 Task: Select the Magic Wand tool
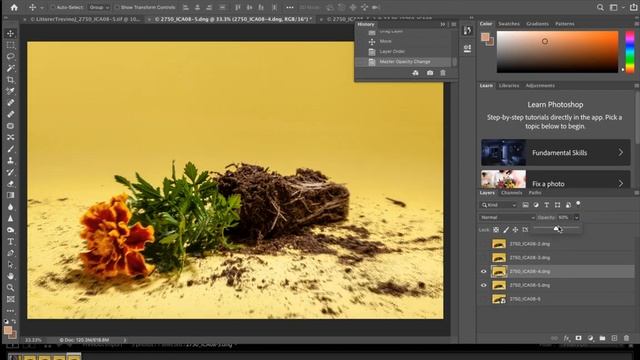pos(11,68)
